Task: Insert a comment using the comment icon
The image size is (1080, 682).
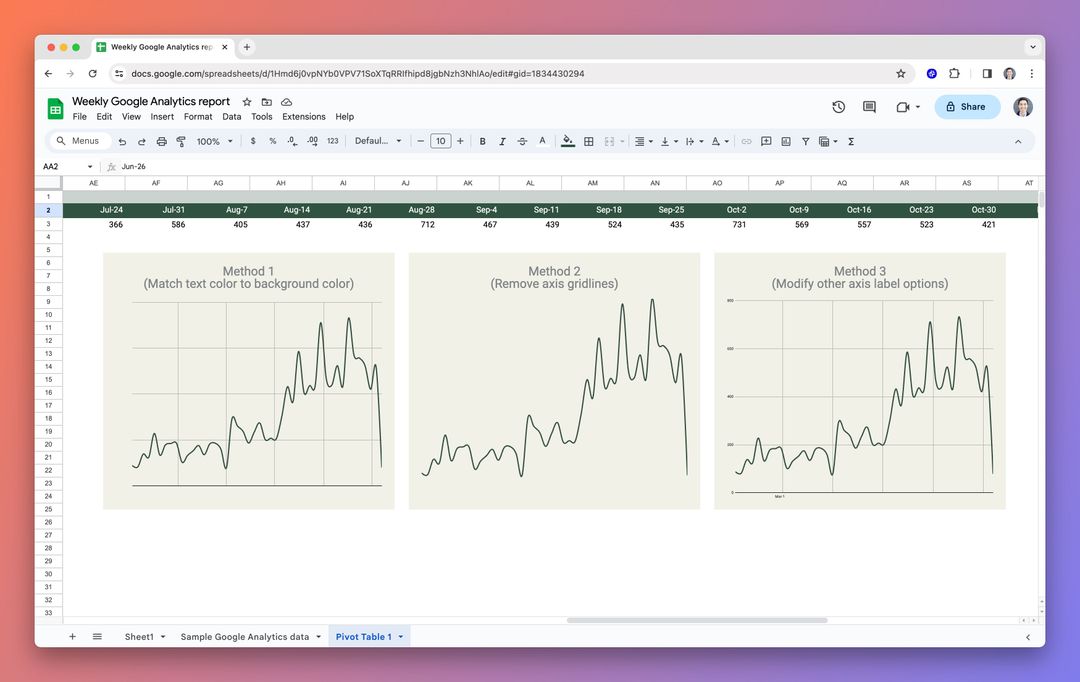Action: [766, 141]
